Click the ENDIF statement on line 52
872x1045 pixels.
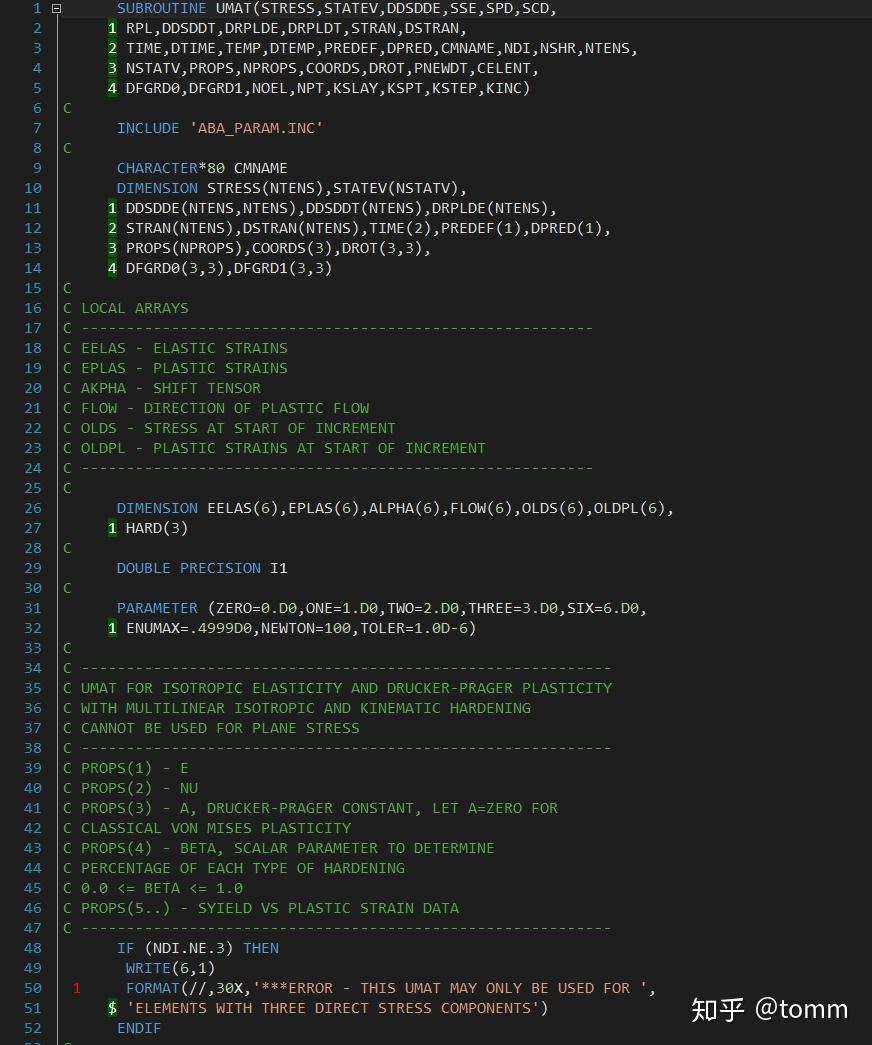(x=139, y=1027)
